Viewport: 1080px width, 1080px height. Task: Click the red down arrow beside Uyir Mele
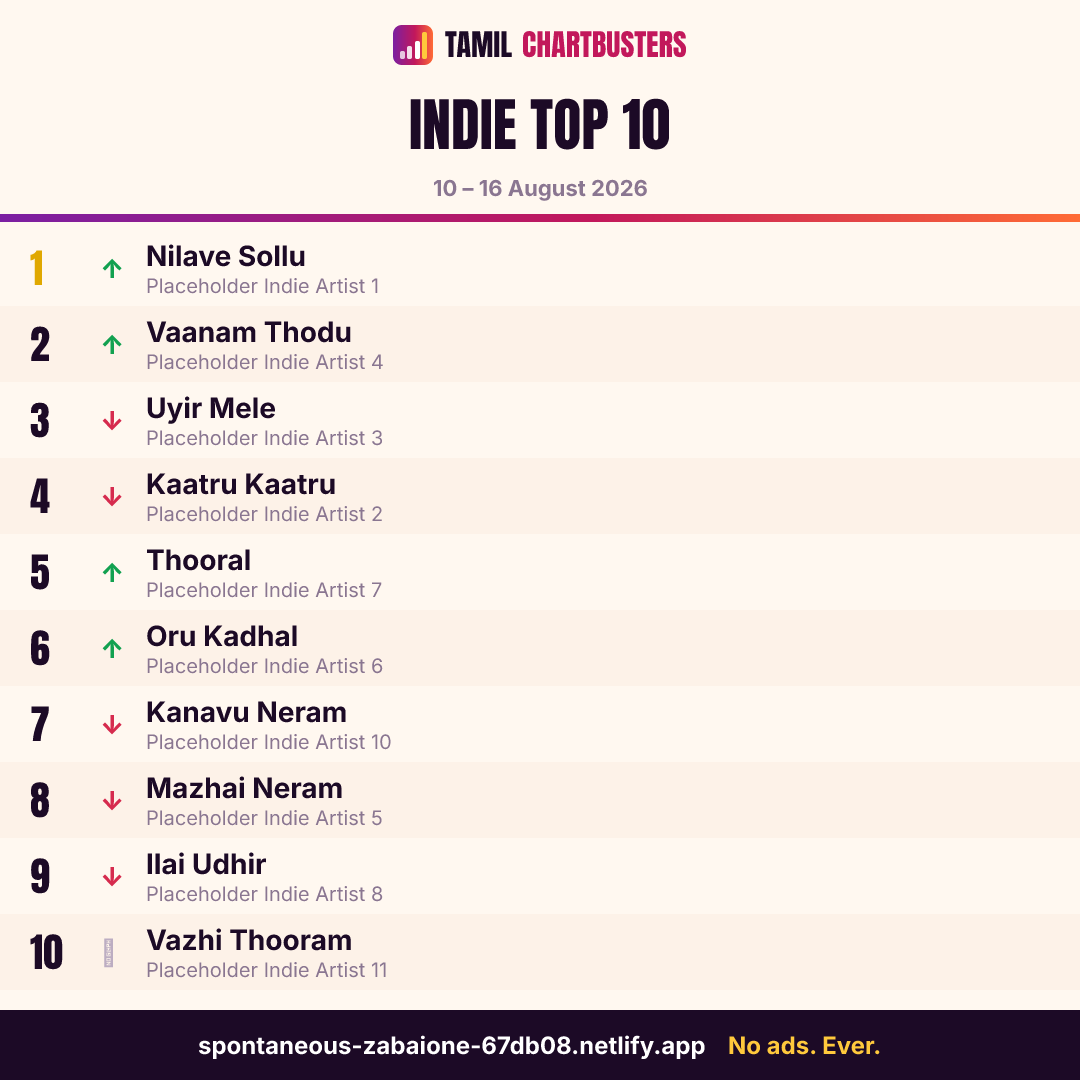(112, 420)
